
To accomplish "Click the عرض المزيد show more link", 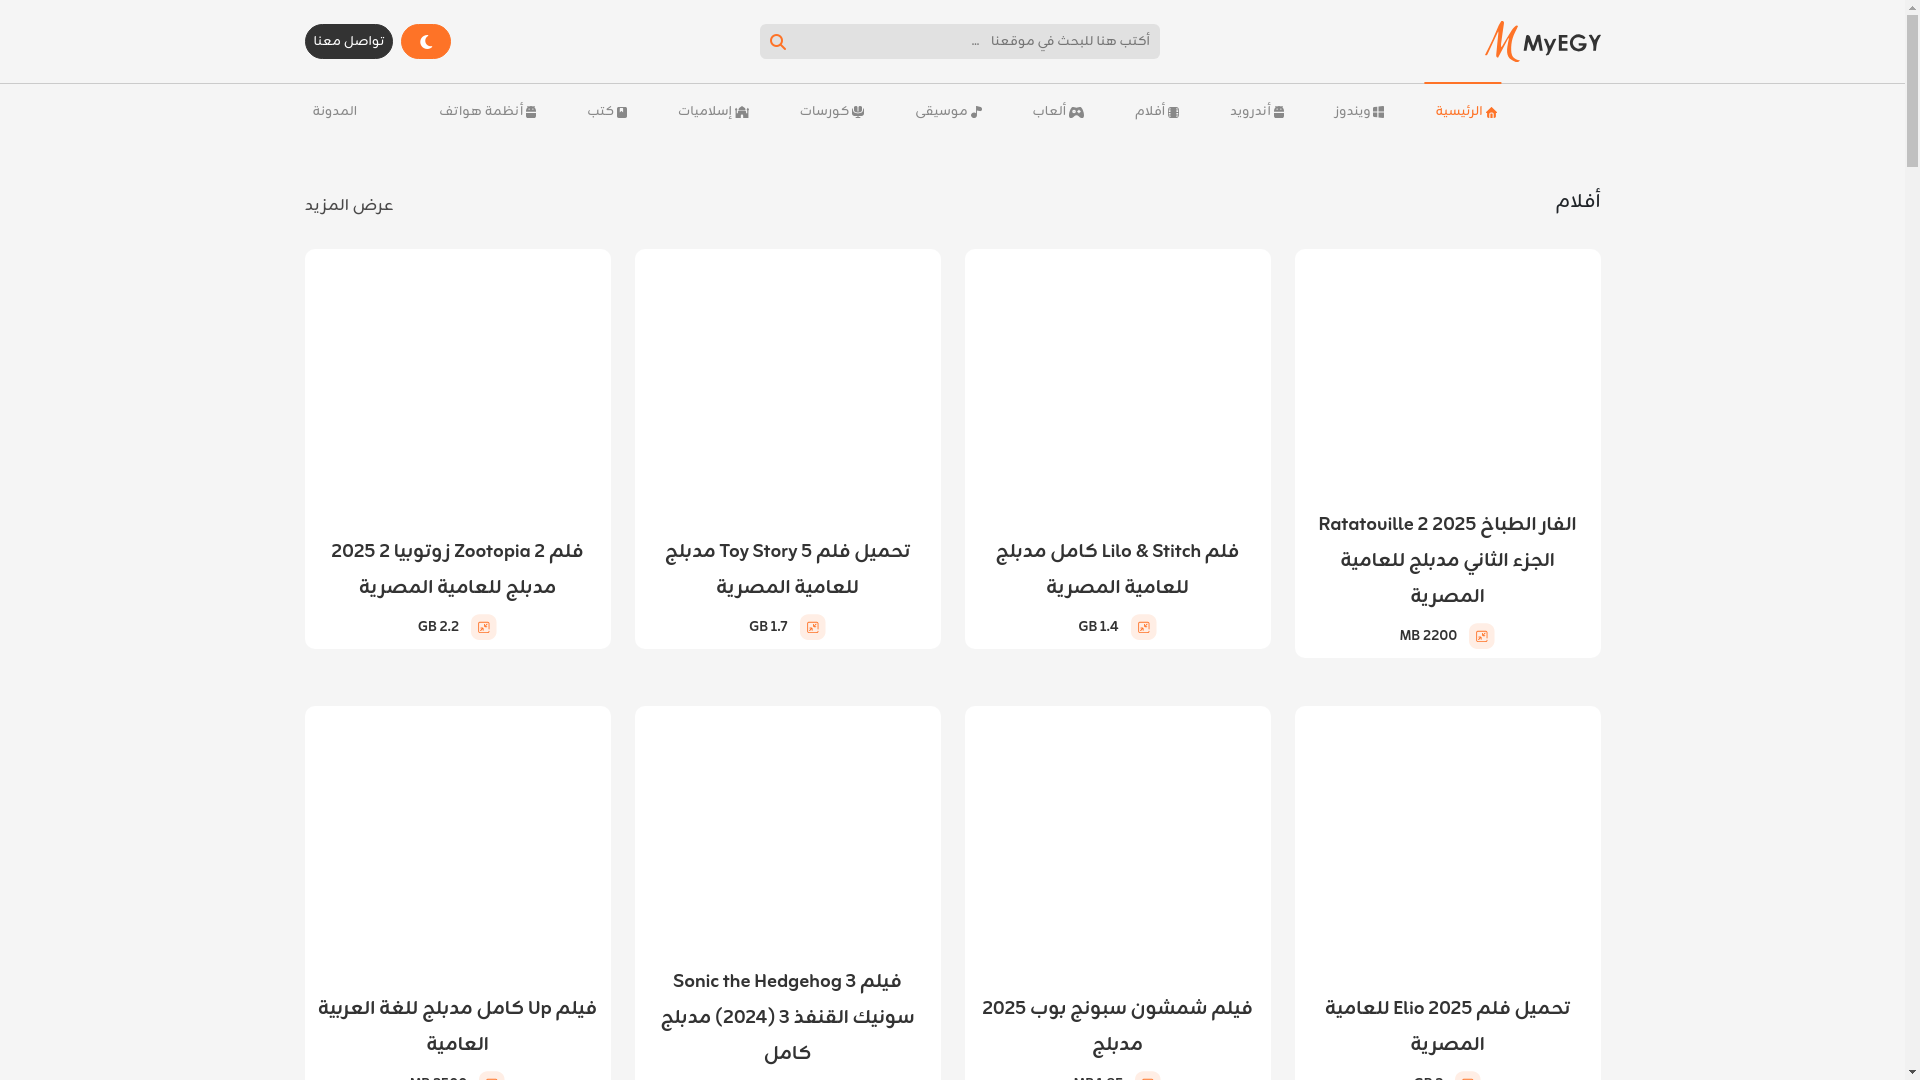I will [x=349, y=206].
